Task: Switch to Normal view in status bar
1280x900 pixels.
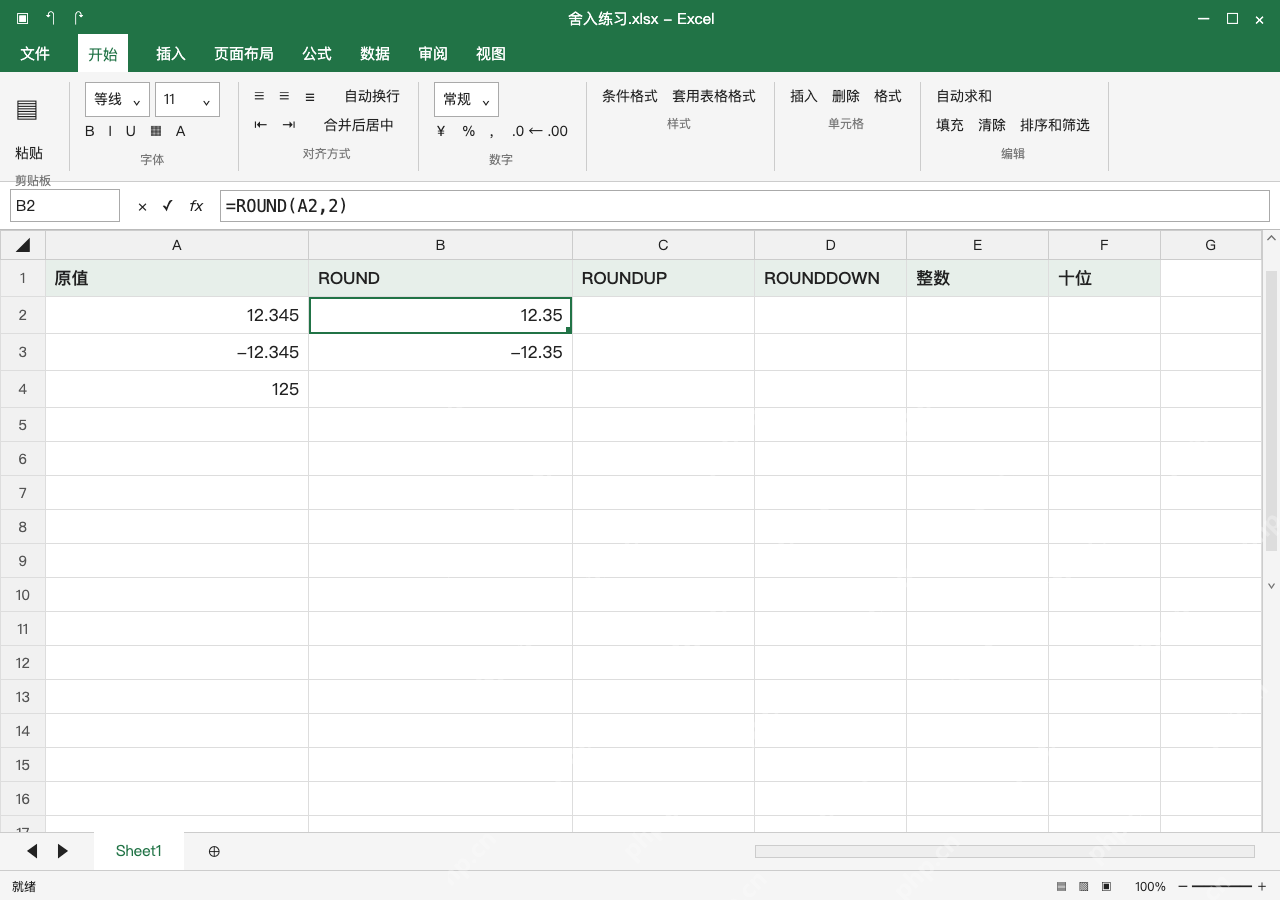Action: (1061, 886)
